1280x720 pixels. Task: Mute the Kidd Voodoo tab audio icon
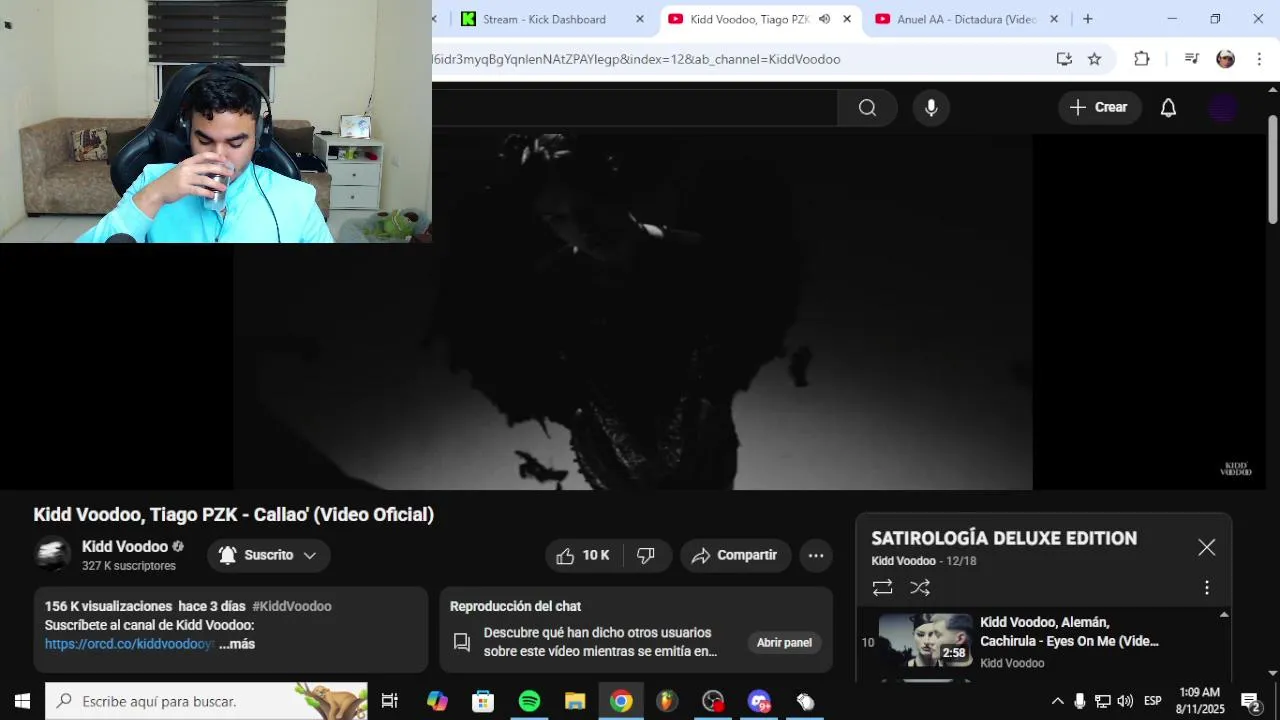click(x=824, y=19)
